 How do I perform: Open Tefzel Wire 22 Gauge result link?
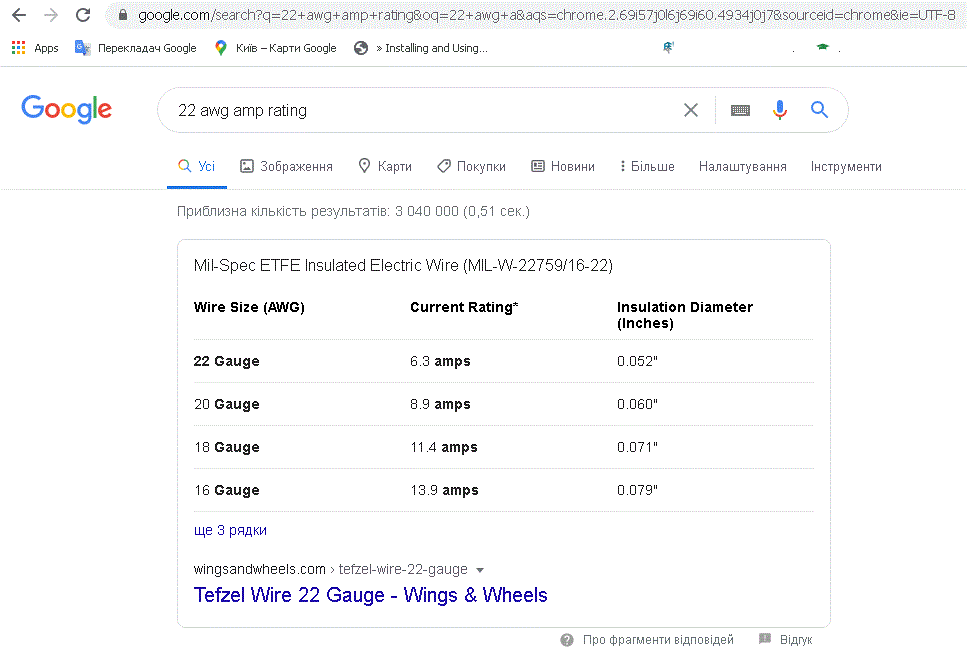click(371, 595)
